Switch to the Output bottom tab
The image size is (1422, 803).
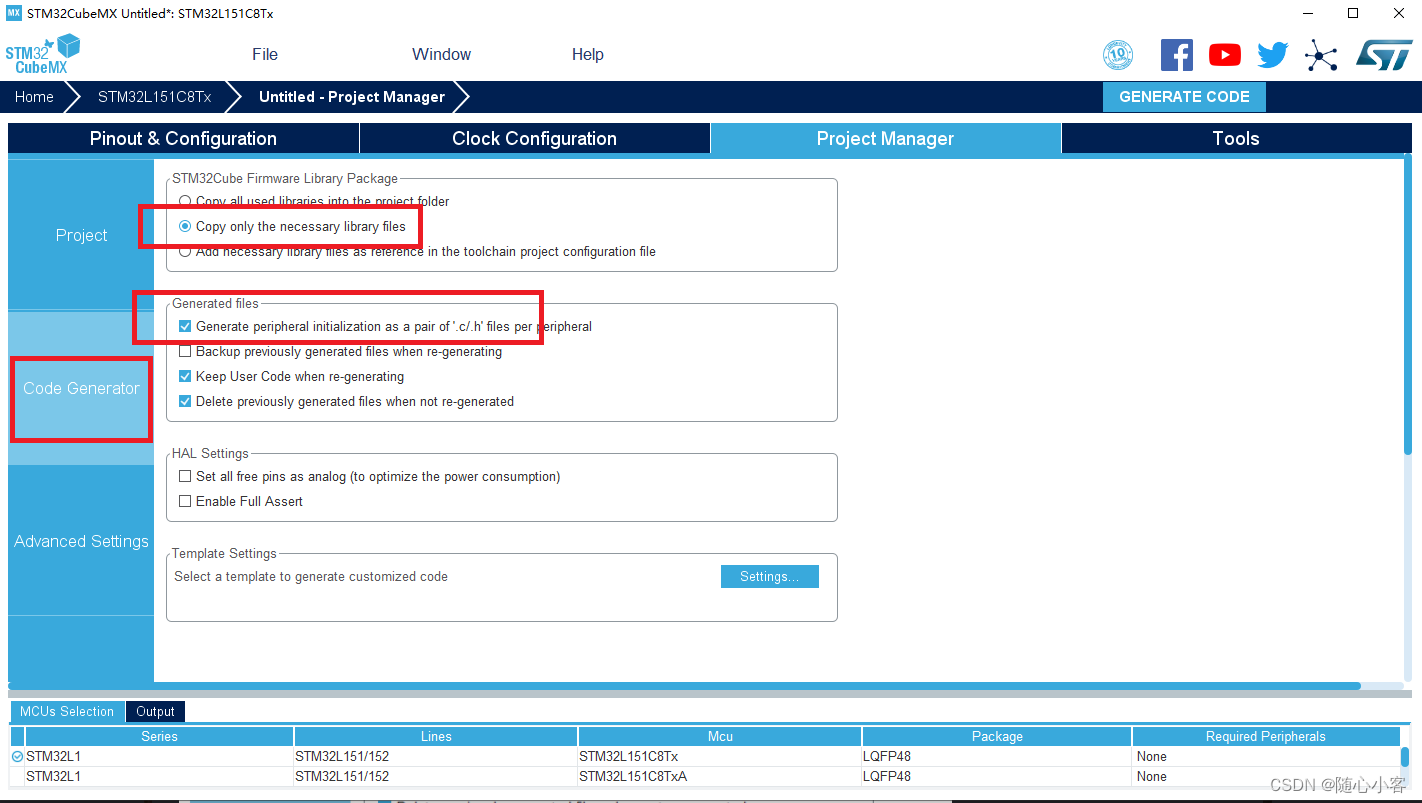pyautogui.click(x=155, y=711)
